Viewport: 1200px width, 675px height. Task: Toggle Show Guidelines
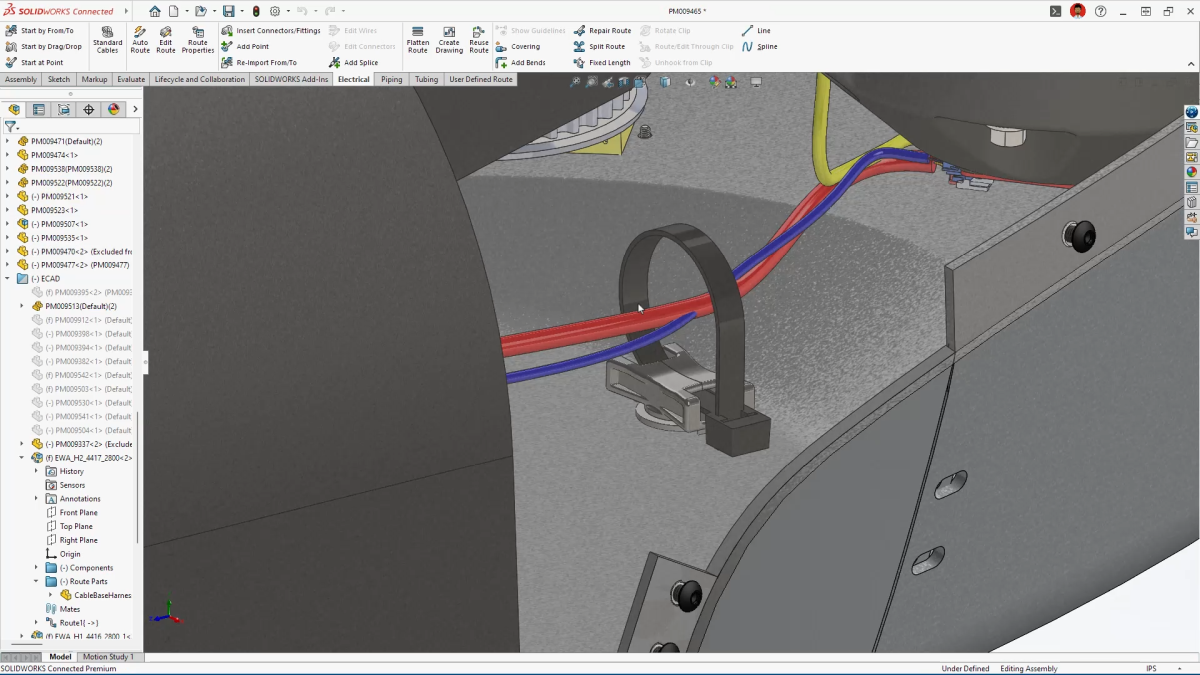point(539,30)
